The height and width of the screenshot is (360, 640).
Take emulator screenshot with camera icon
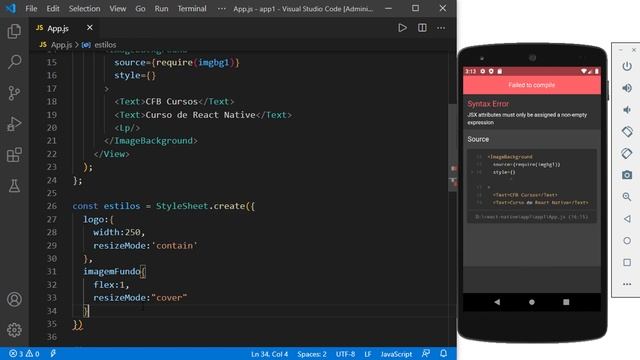627,175
